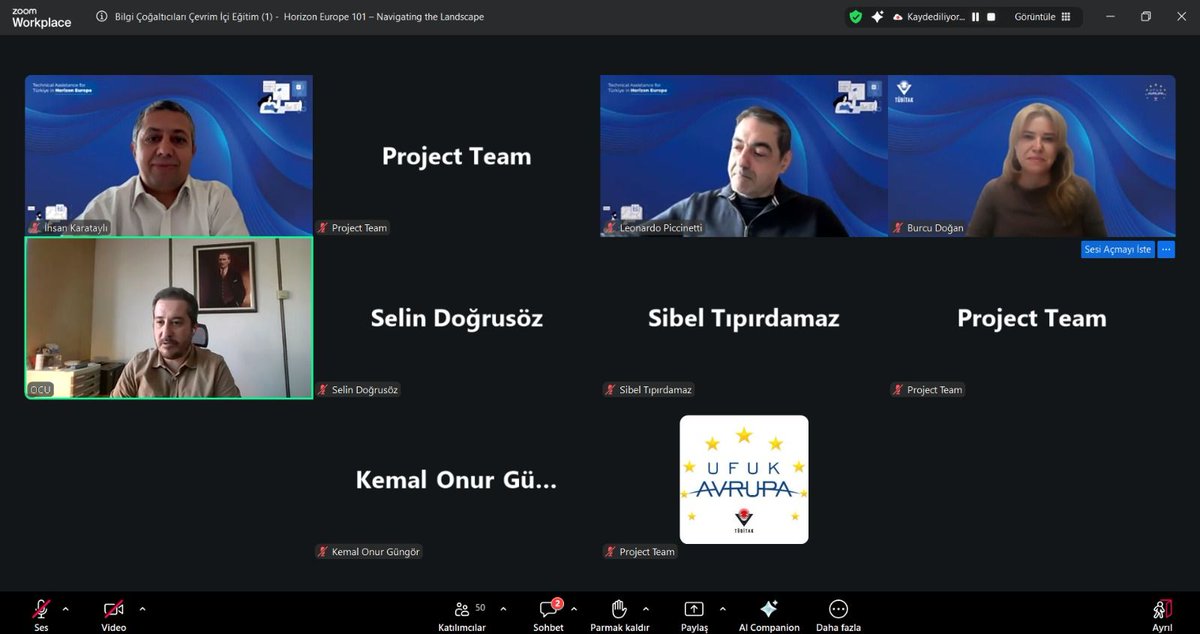Open the Daha fazla more options menu

tap(838, 614)
